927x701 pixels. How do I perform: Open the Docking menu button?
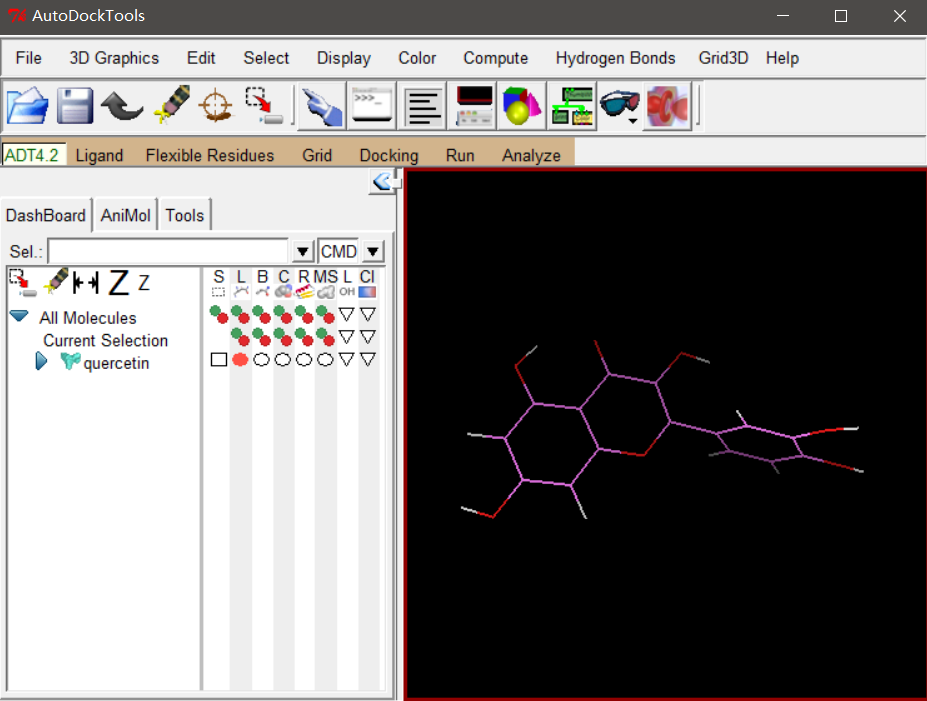[x=389, y=155]
